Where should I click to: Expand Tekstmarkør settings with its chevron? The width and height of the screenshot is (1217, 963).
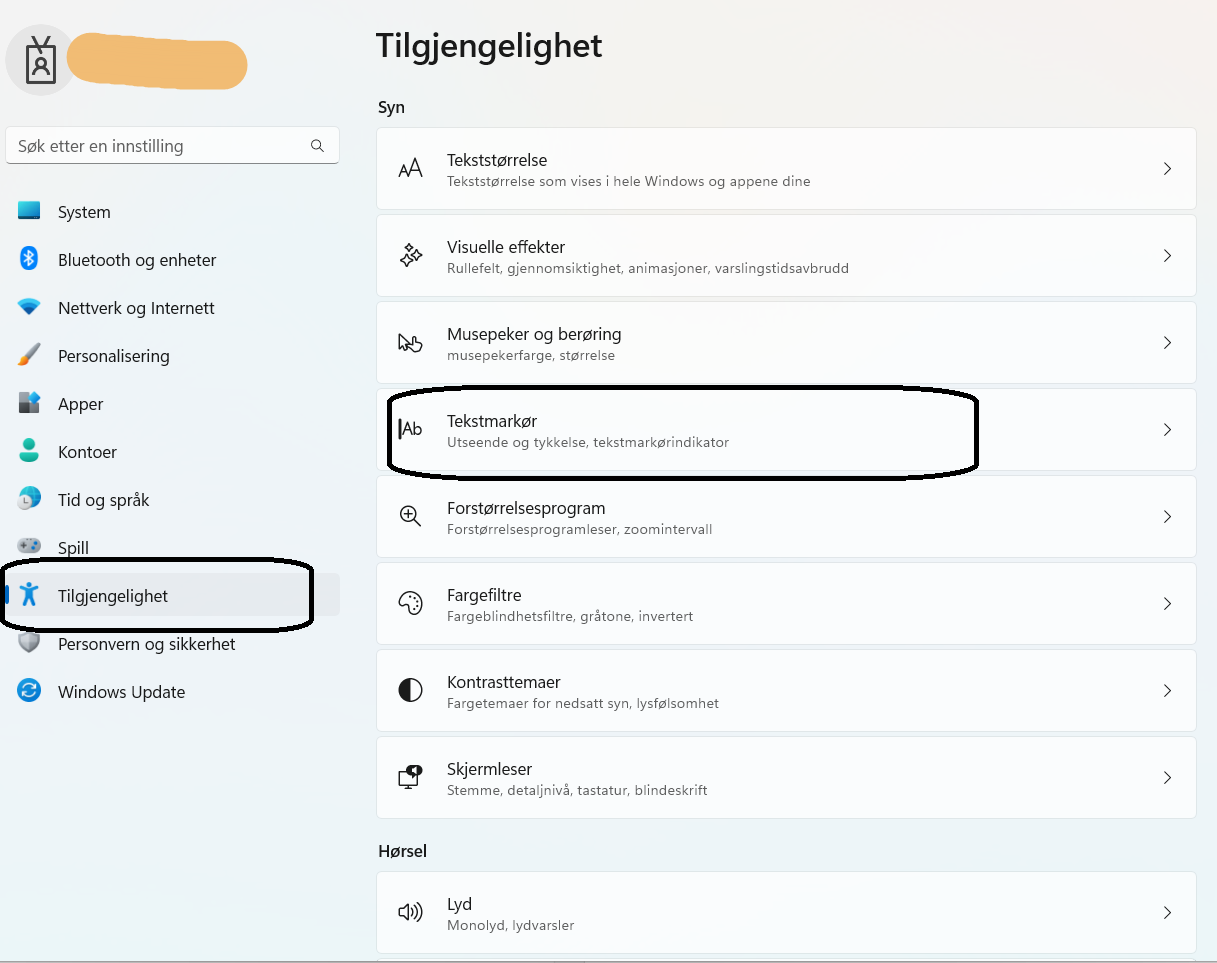point(1167,430)
